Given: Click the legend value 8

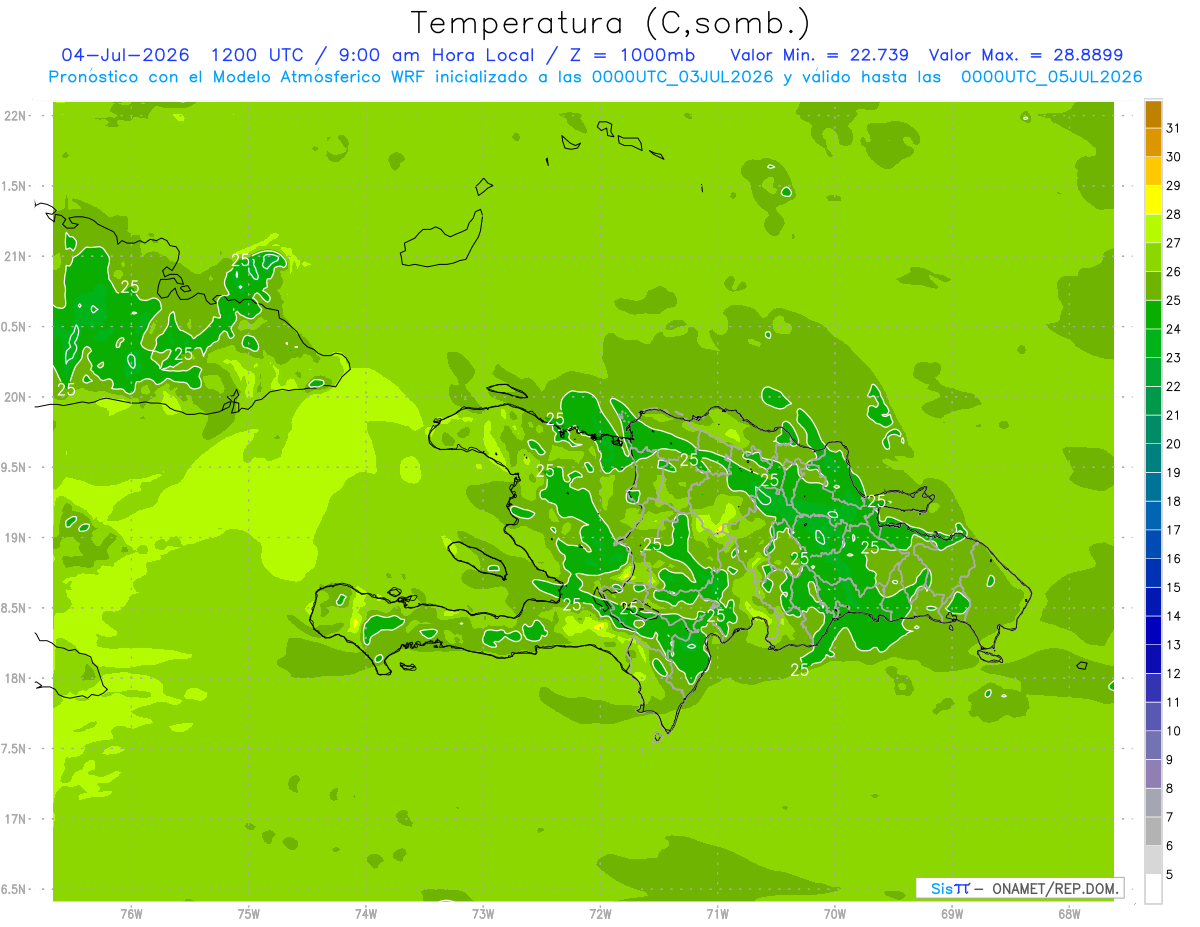Looking at the screenshot, I should [1170, 789].
